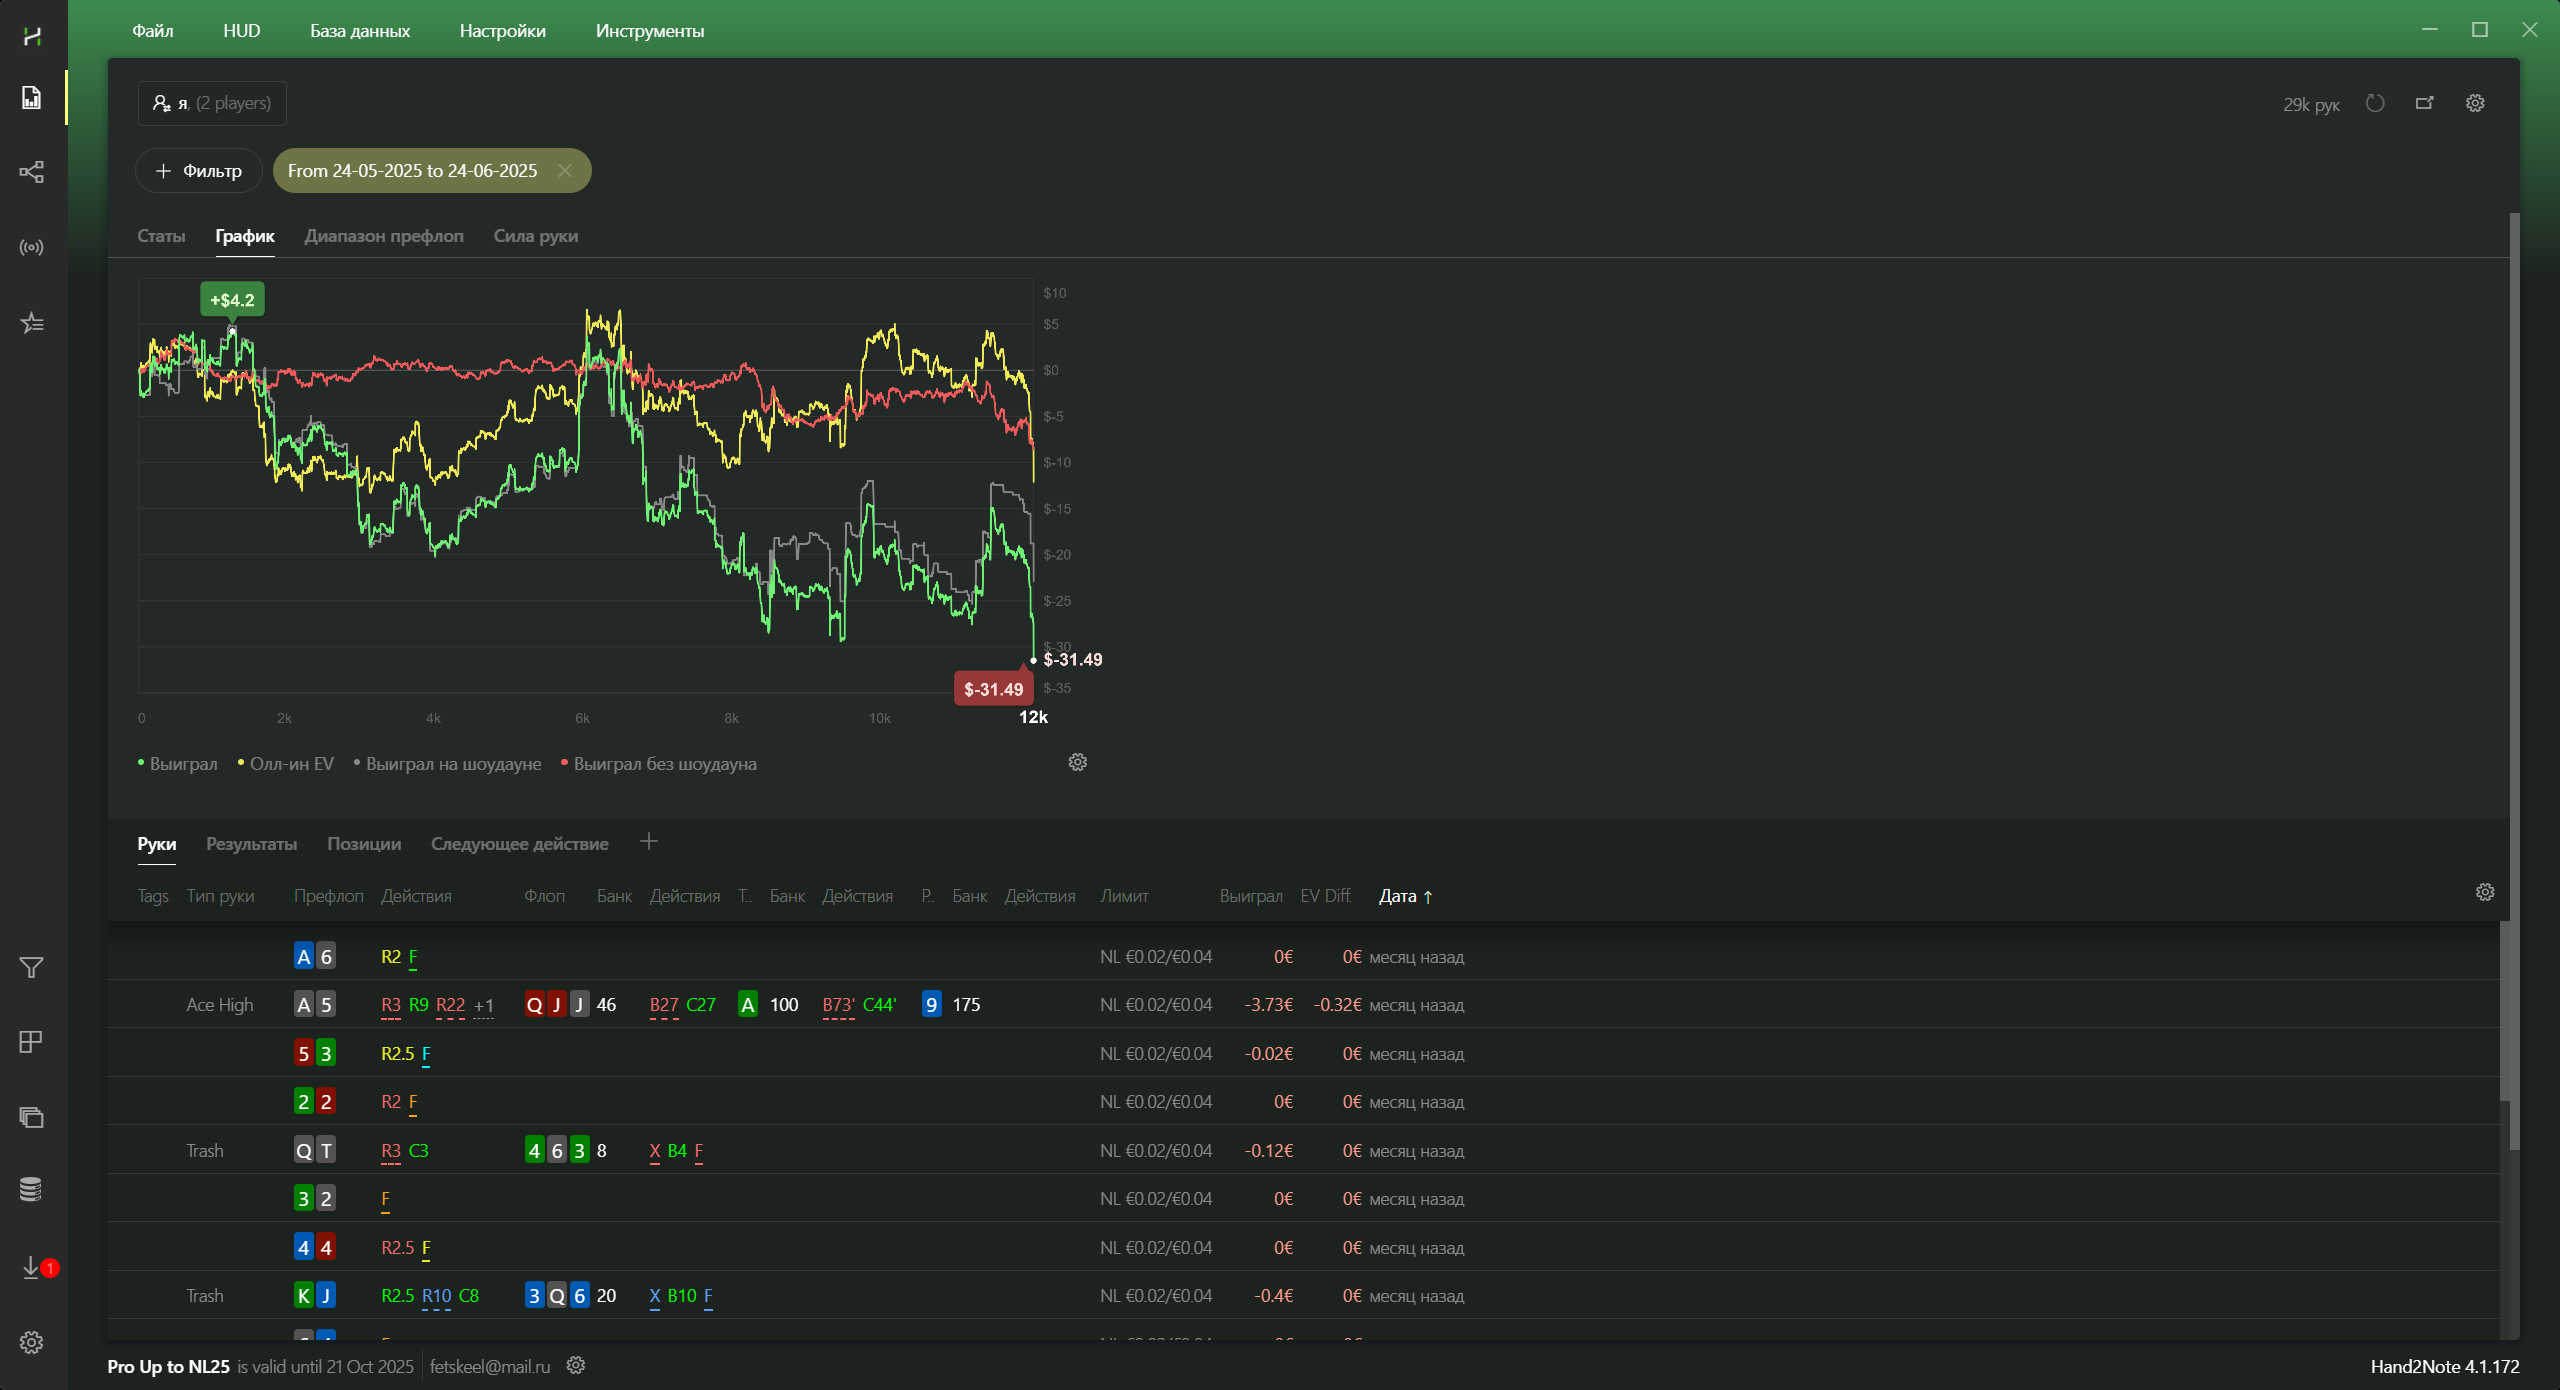Select the 32 hand row
Screen dimensions: 2560x1390
pos(1304,1198)
